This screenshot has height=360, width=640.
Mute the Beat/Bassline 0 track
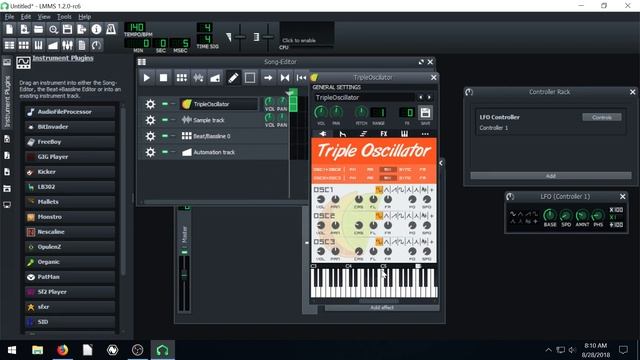tap(165, 136)
